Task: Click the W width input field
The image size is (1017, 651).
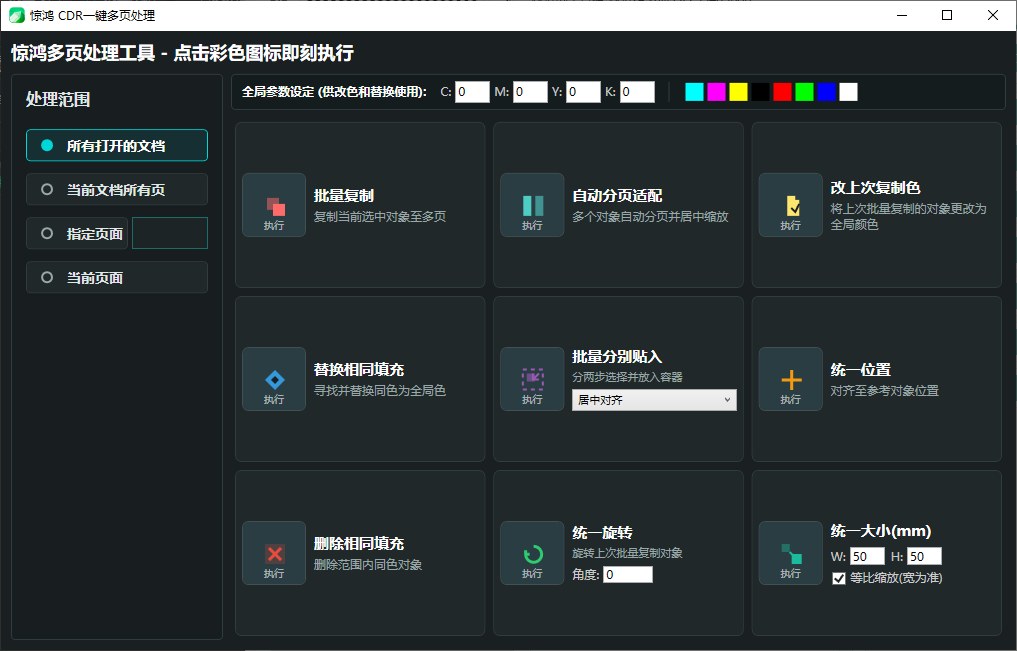Action: click(867, 556)
